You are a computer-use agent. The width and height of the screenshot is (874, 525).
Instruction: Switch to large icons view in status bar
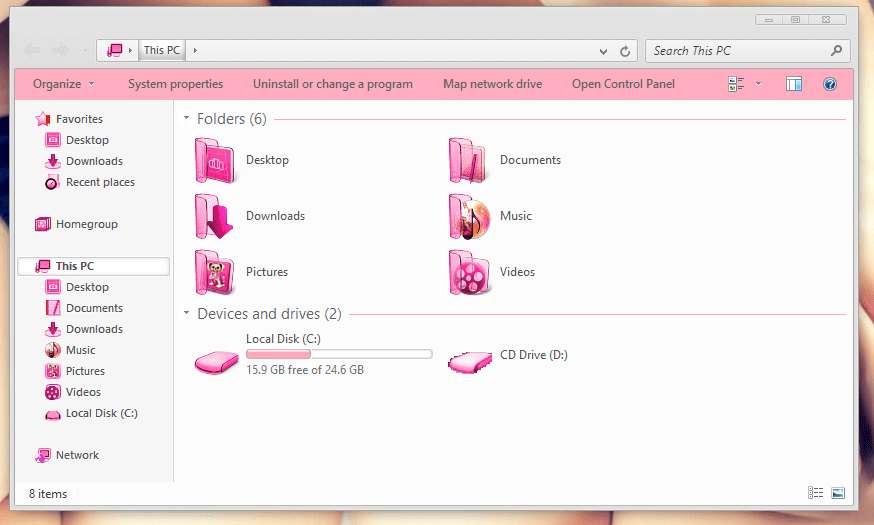pos(838,493)
